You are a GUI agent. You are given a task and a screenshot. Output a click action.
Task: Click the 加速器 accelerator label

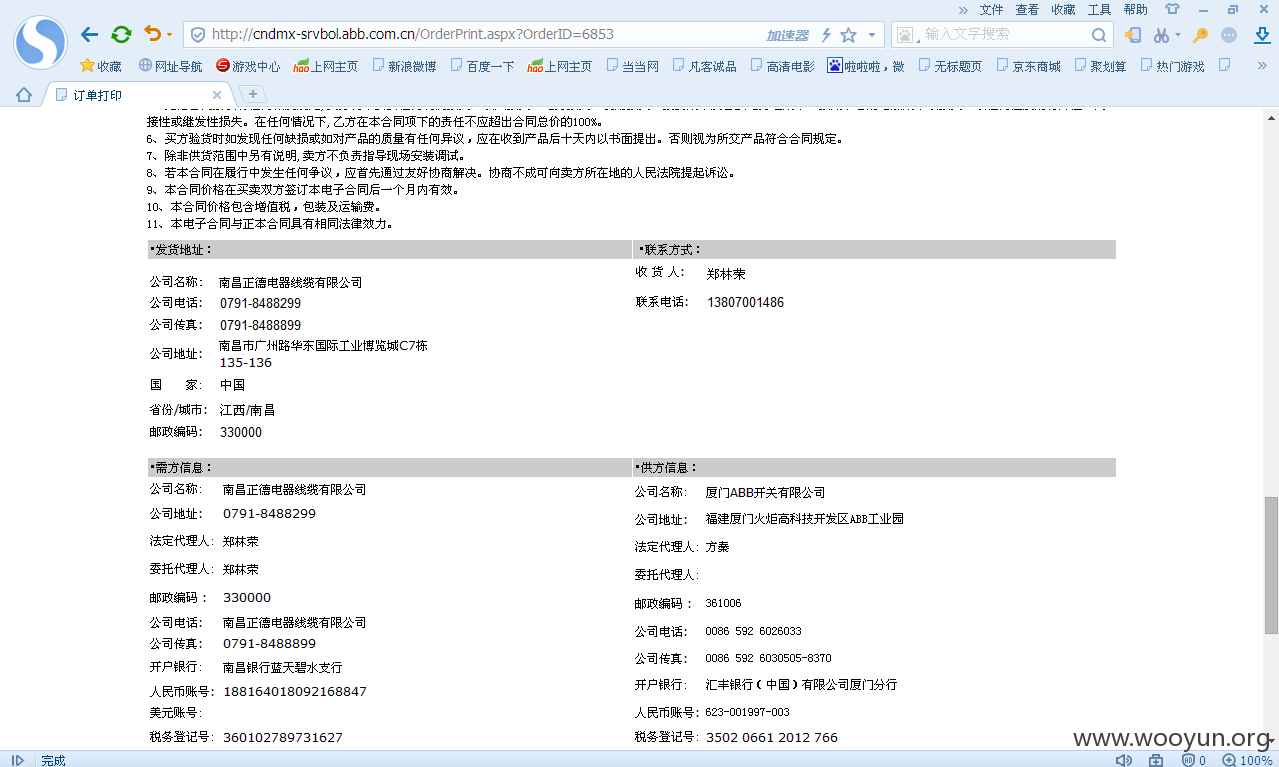click(788, 35)
